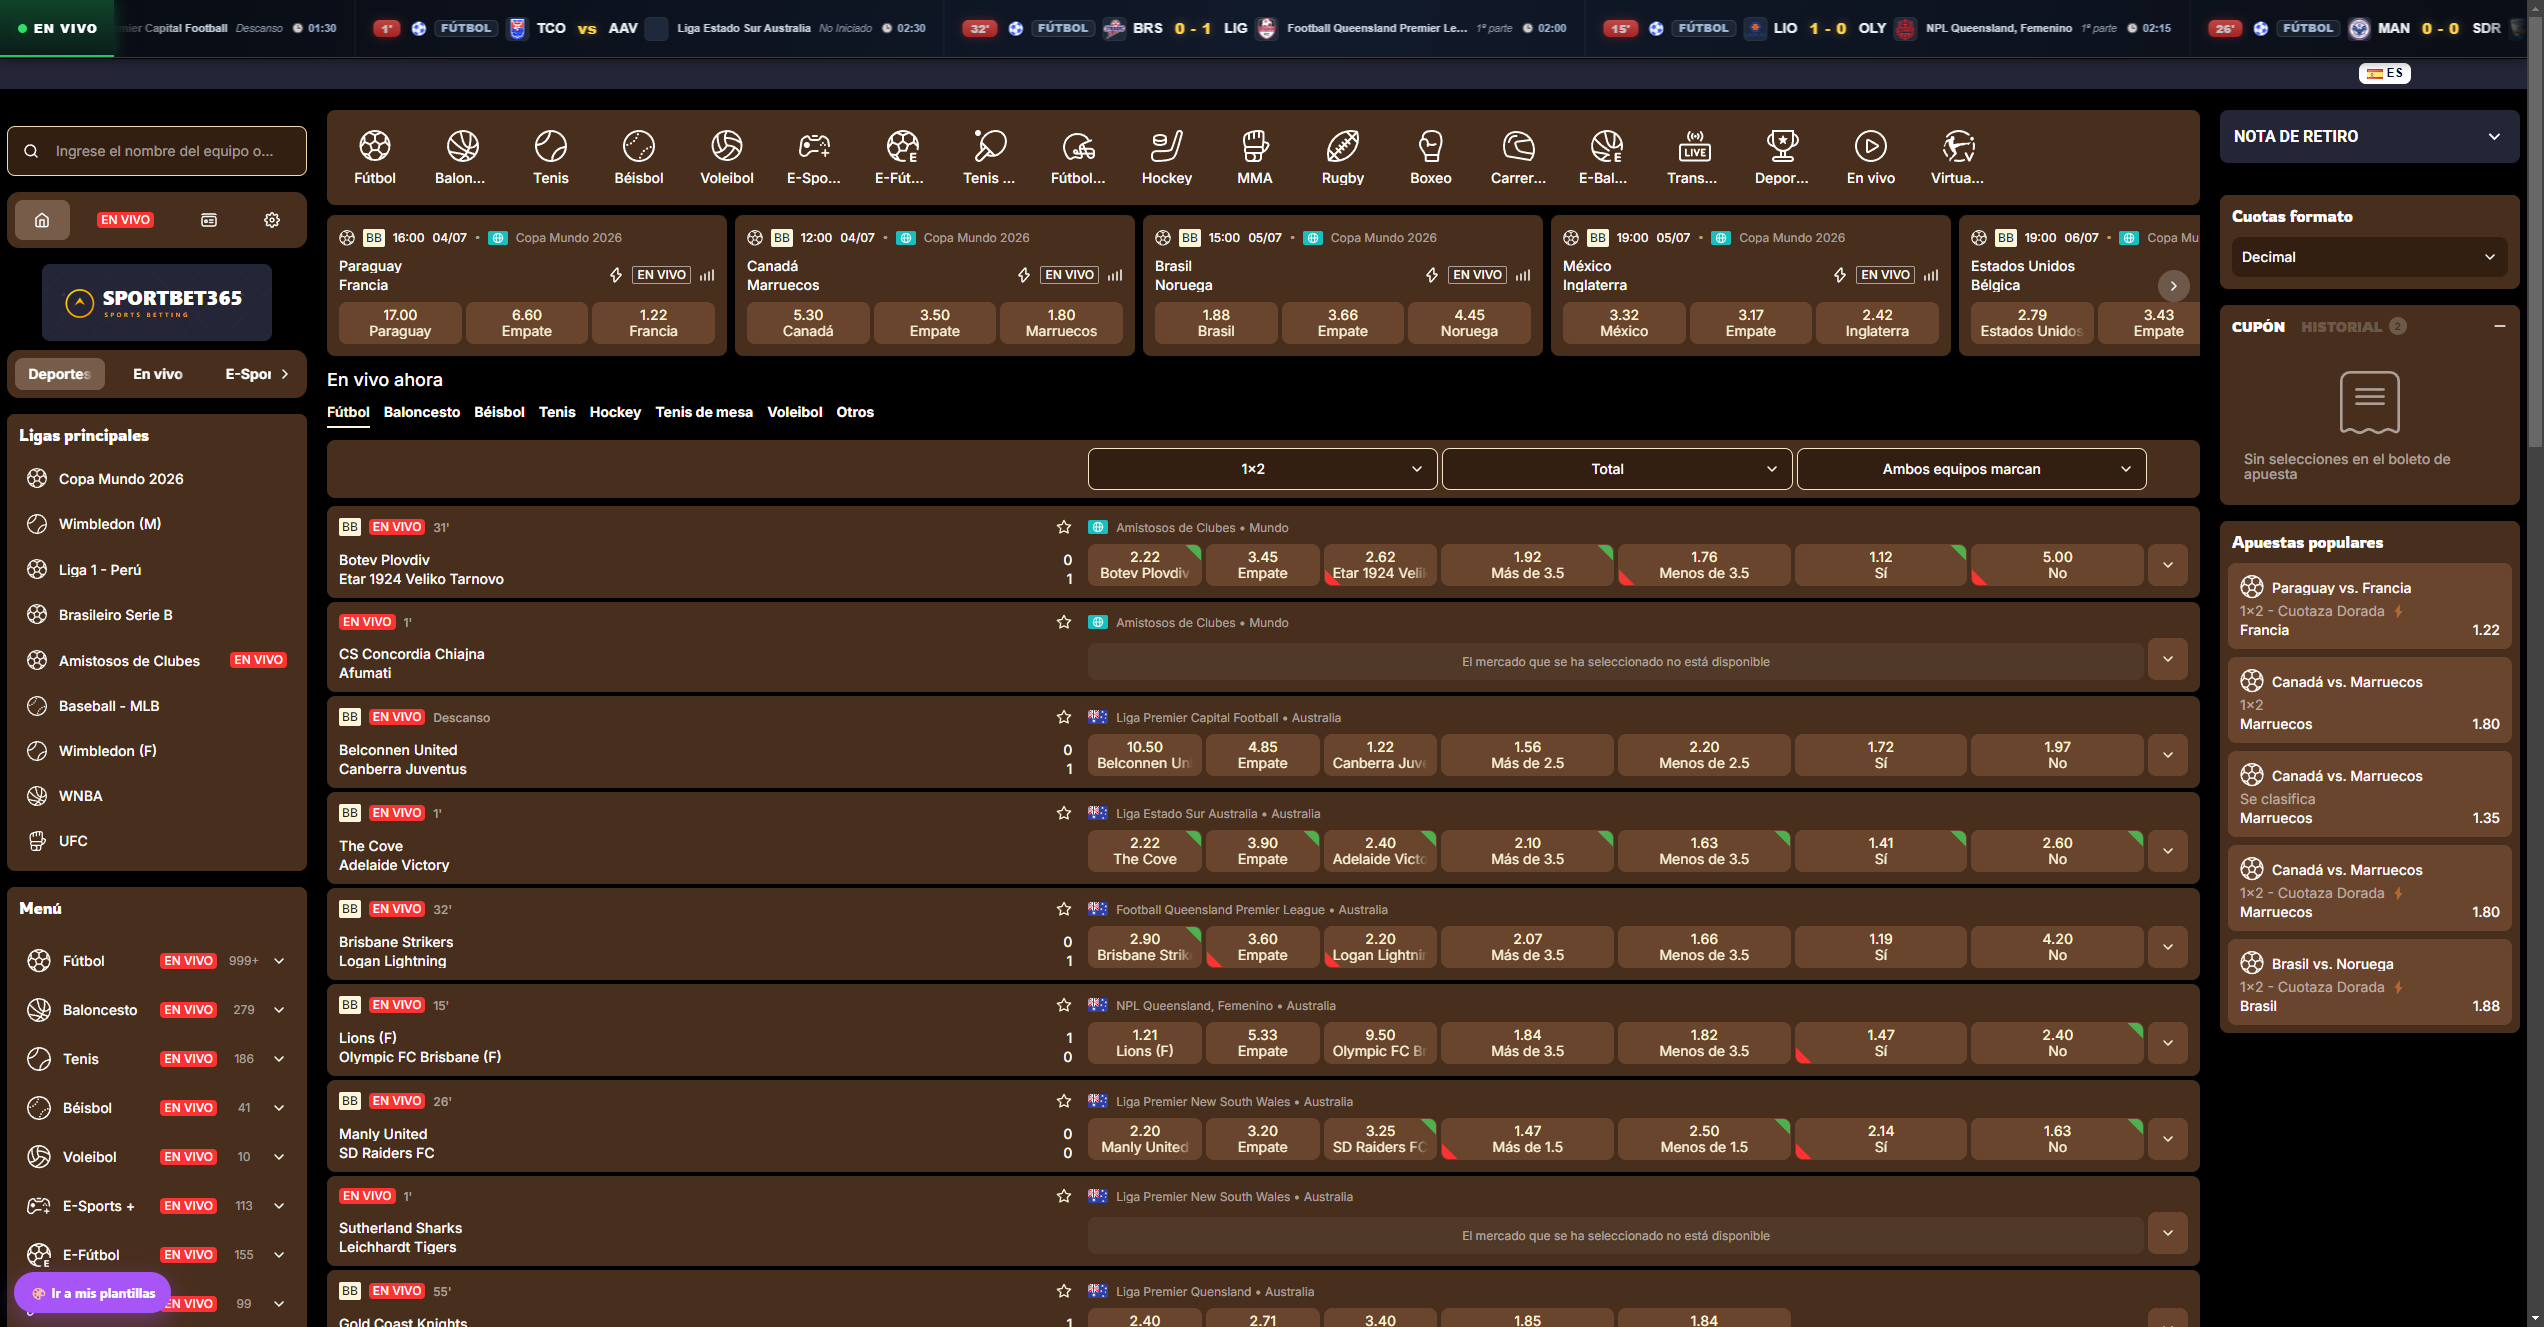Open the Transmisiones LIVE icon
Viewport: 2544px width, 1327px height.
coord(1695,146)
